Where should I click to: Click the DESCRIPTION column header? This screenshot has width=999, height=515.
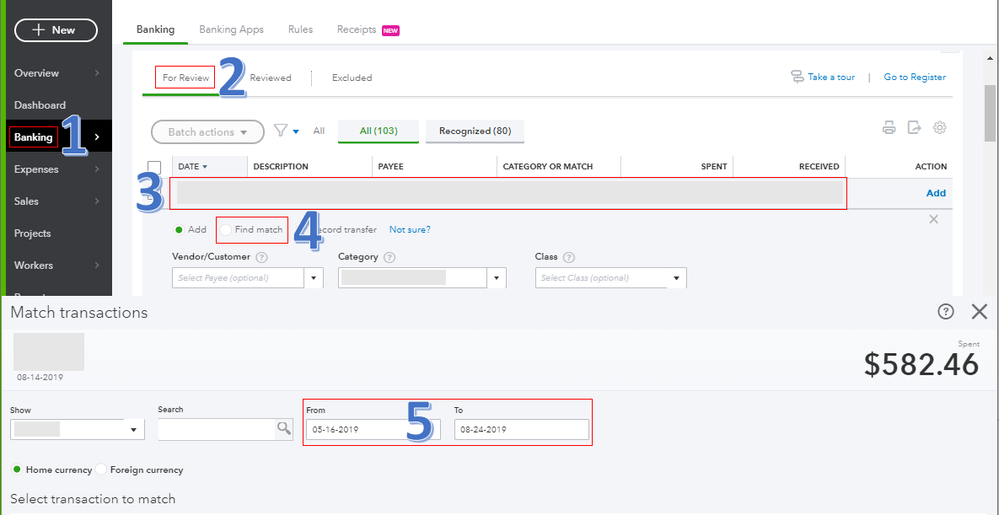point(280,166)
